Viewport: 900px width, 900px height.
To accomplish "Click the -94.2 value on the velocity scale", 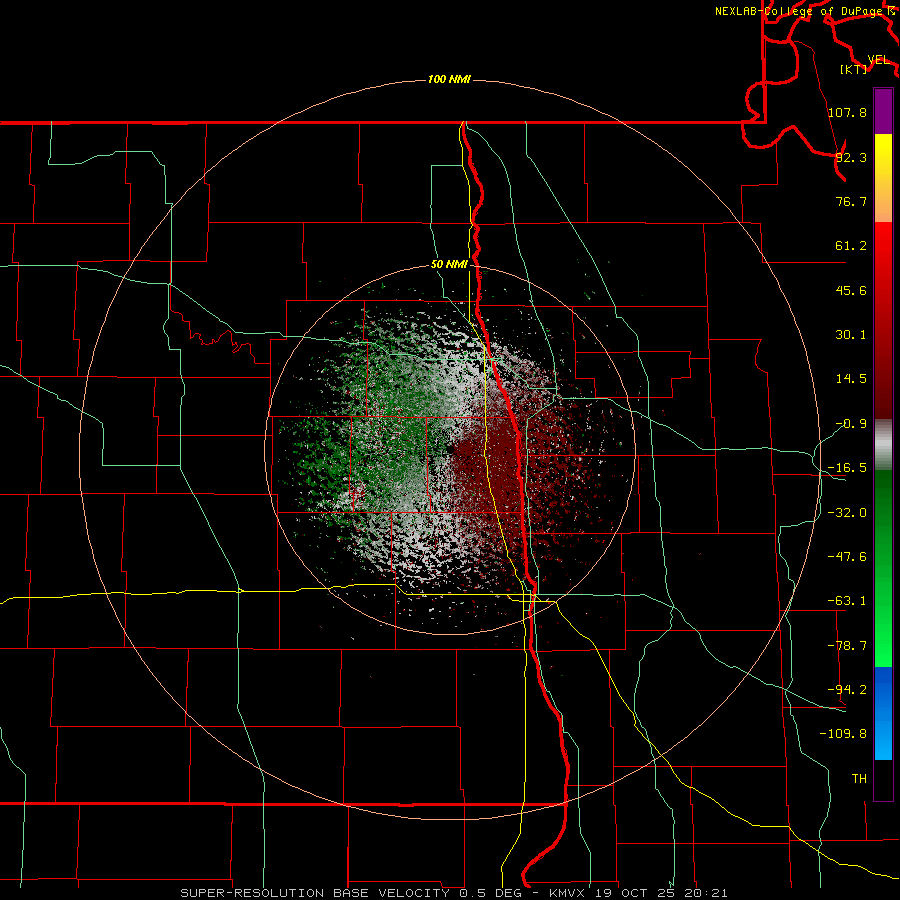I will pyautogui.click(x=847, y=690).
